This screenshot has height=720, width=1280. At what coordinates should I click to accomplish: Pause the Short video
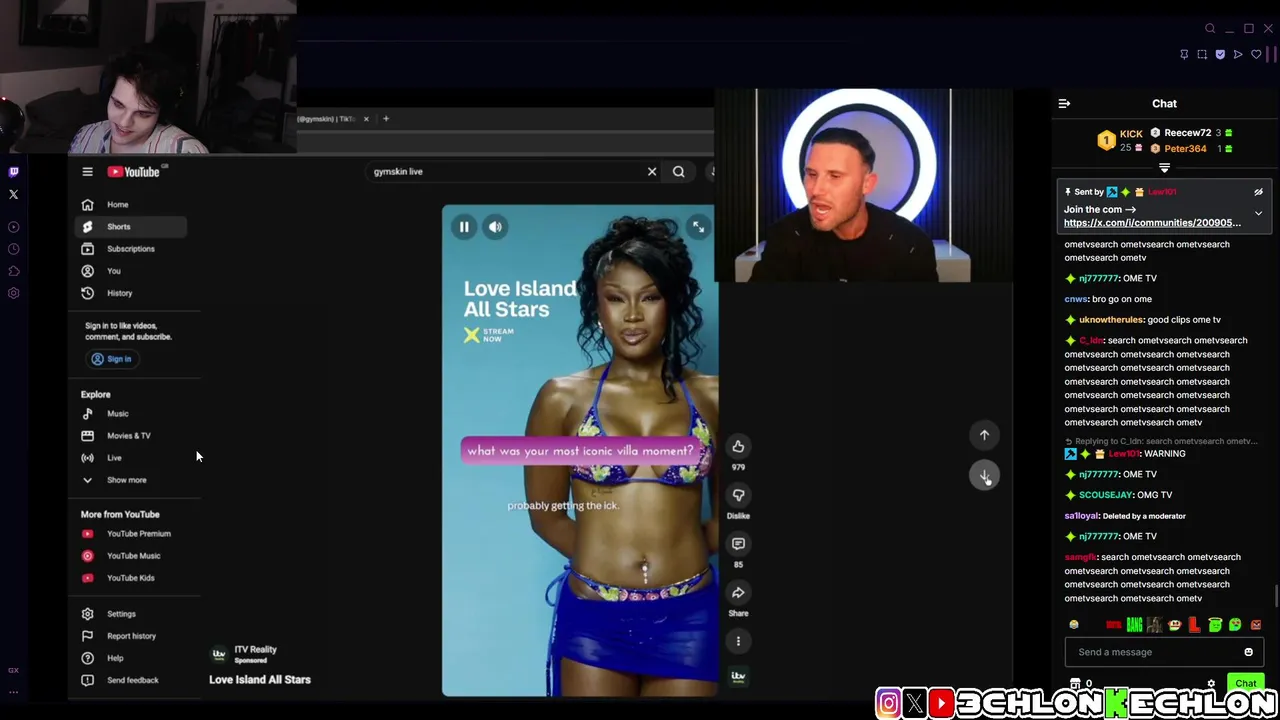pos(464,227)
